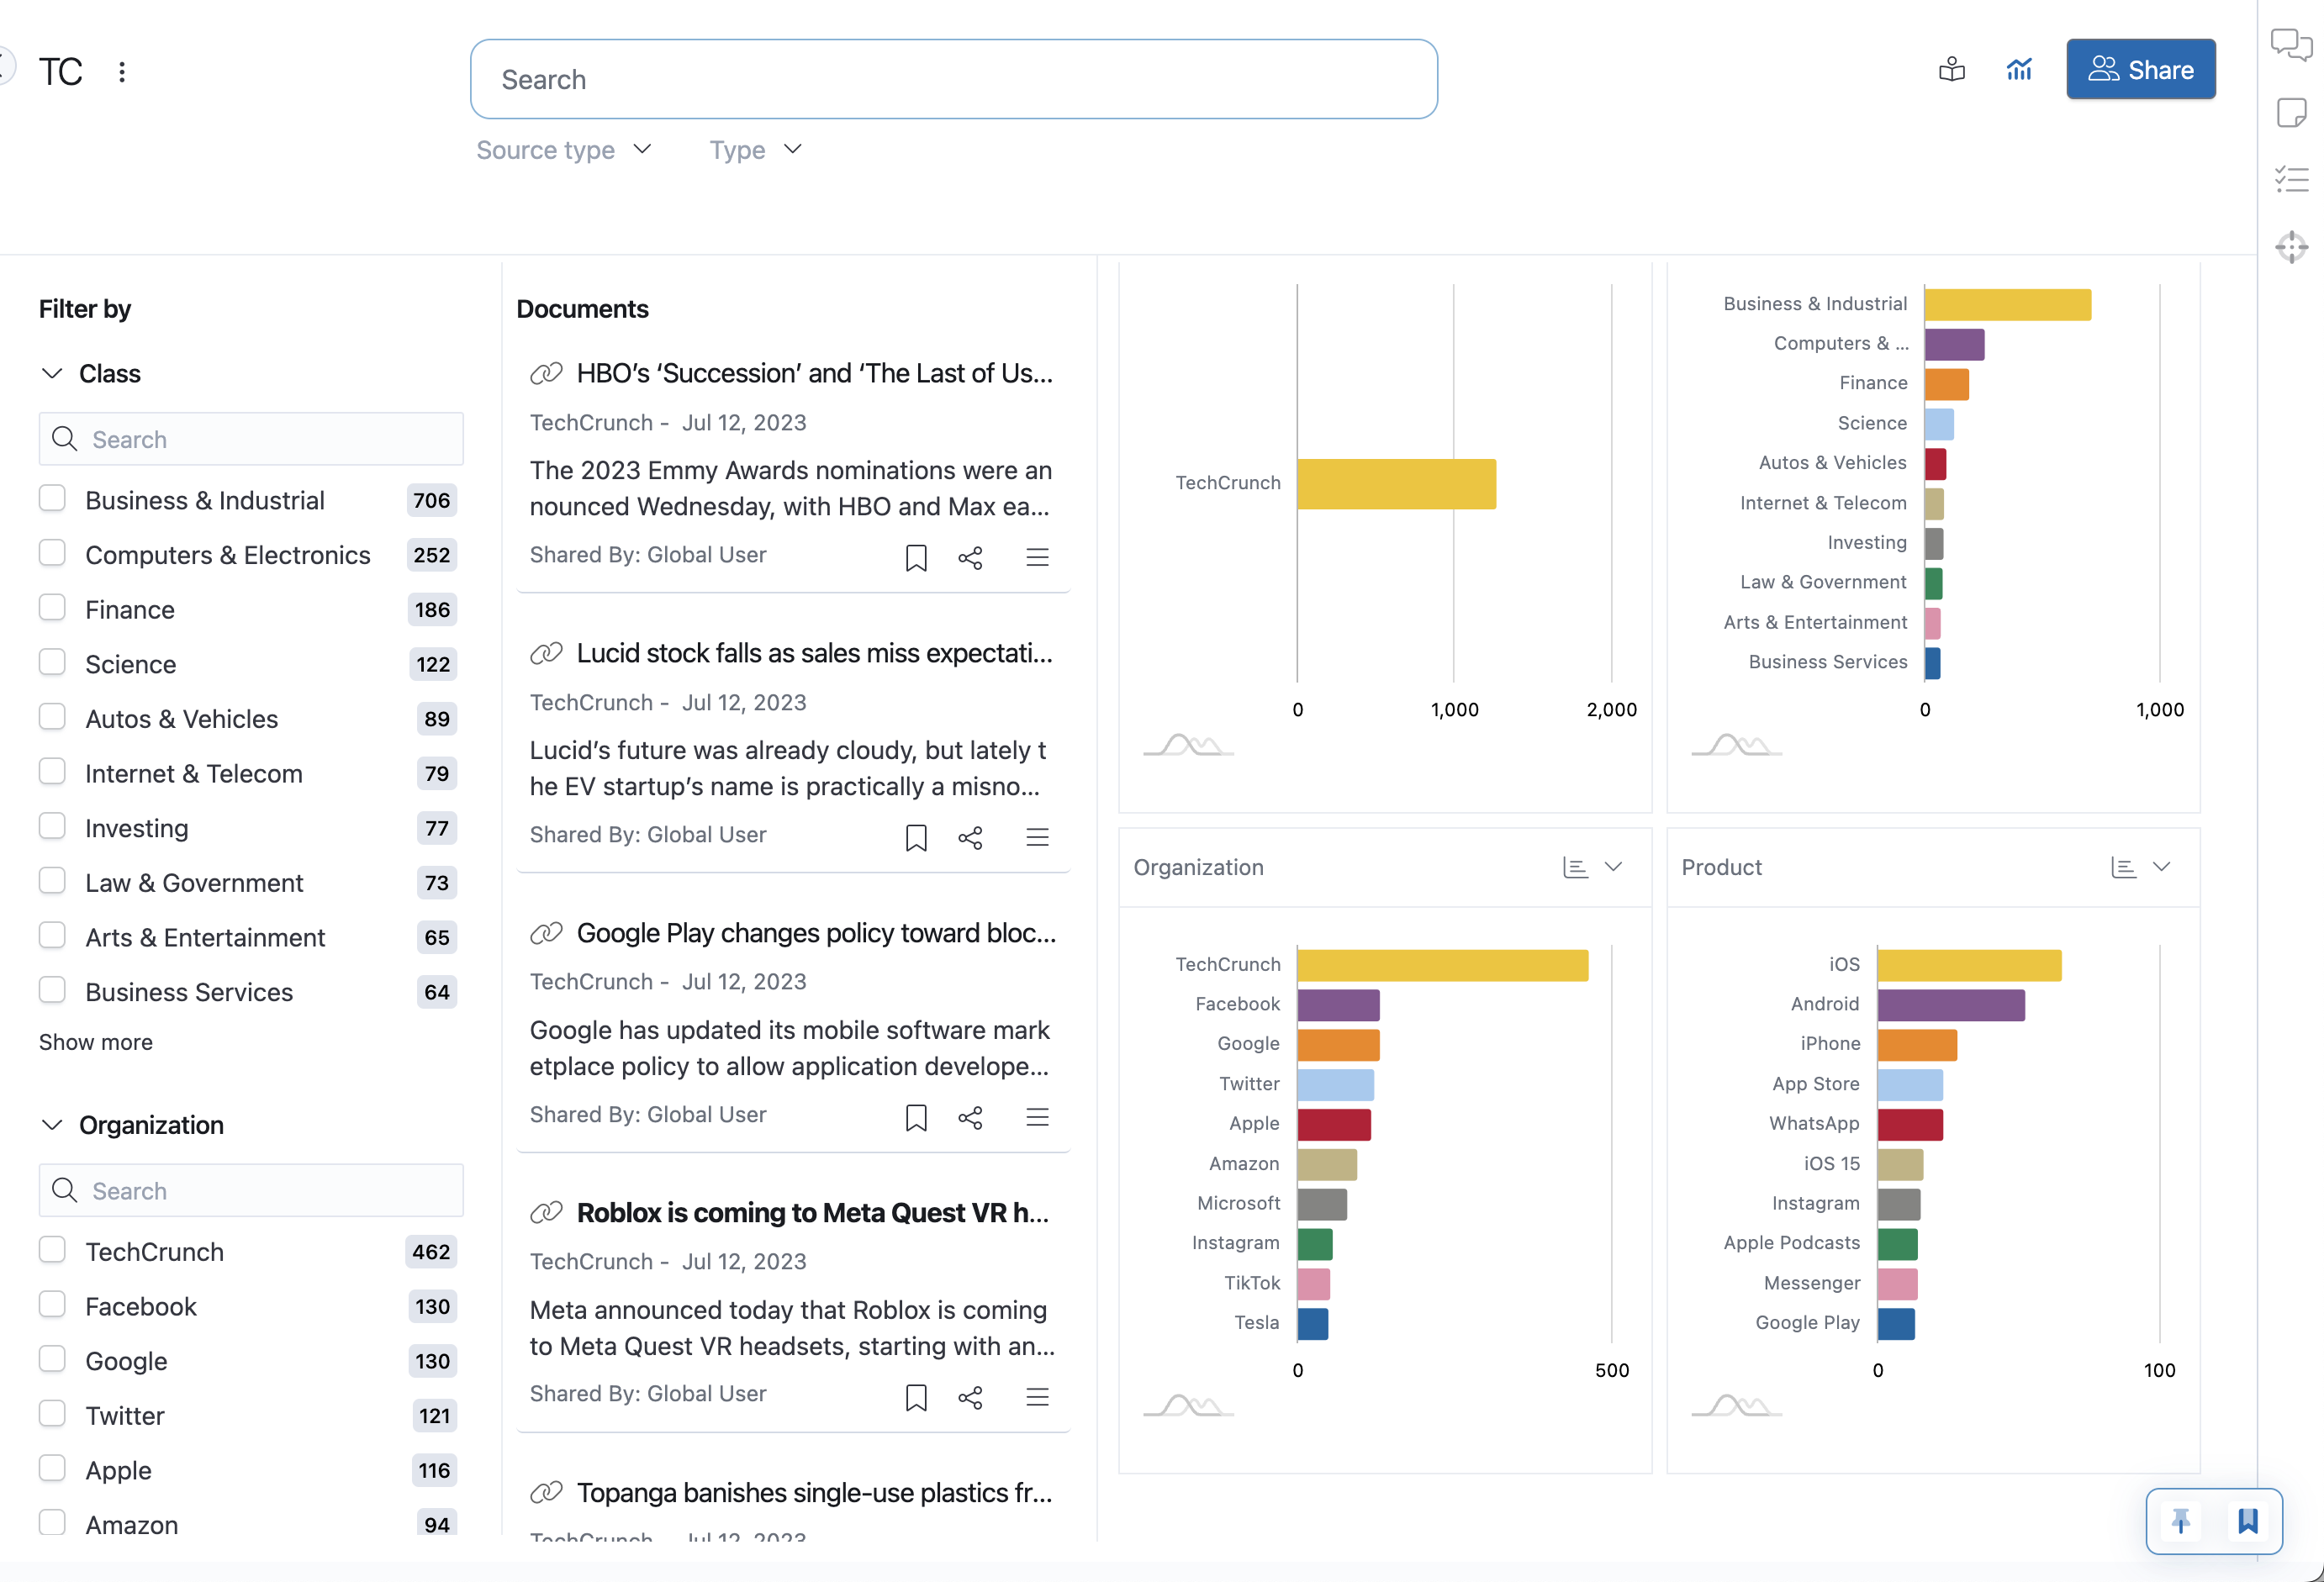Click trend curve icon below Organization chart
2324x1582 pixels.
point(1188,1406)
